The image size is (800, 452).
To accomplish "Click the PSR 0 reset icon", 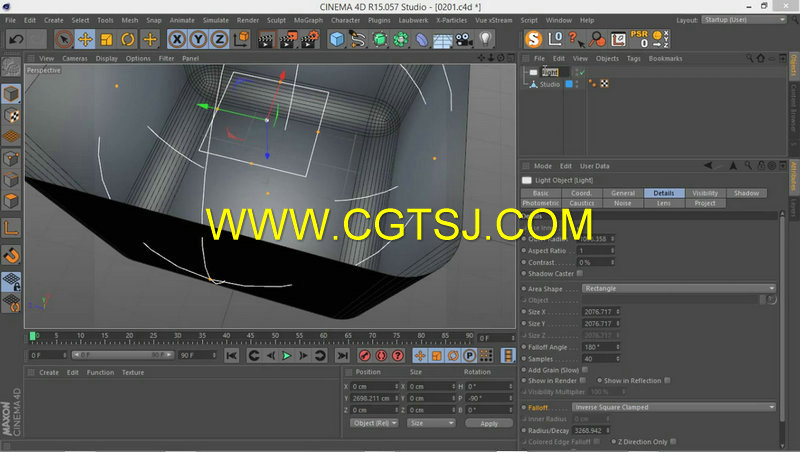I will pos(639,39).
